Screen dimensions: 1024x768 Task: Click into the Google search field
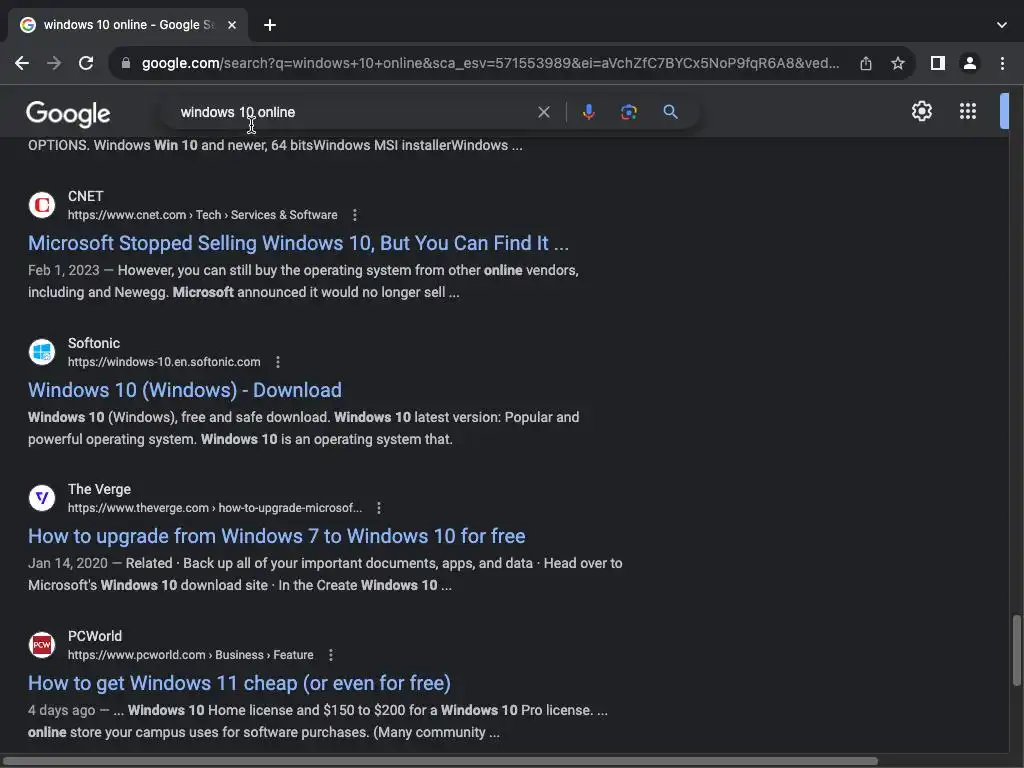pyautogui.click(x=353, y=112)
